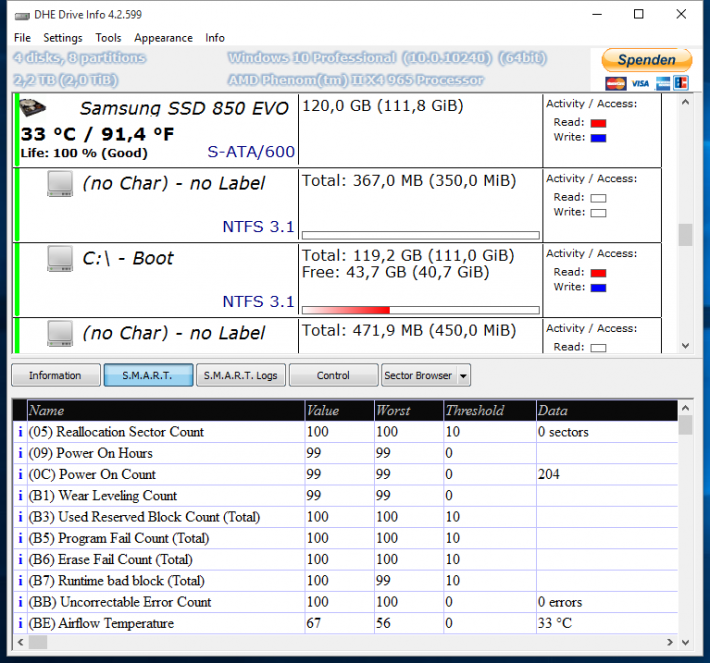Click the Name column header
This screenshot has width=710, height=663.
[166, 411]
